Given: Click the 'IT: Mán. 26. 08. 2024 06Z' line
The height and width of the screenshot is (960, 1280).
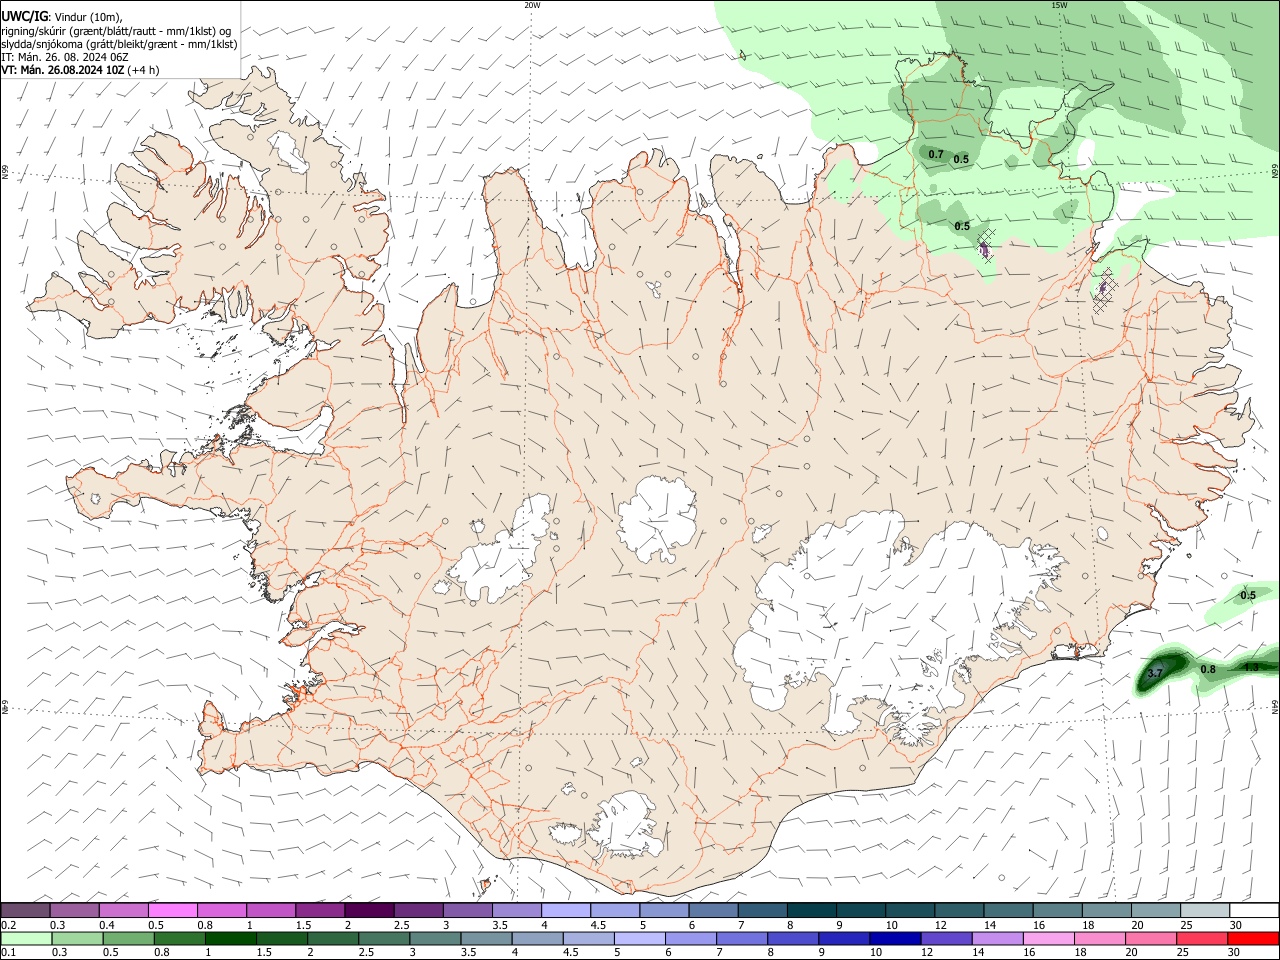Looking at the screenshot, I should (x=65, y=57).
